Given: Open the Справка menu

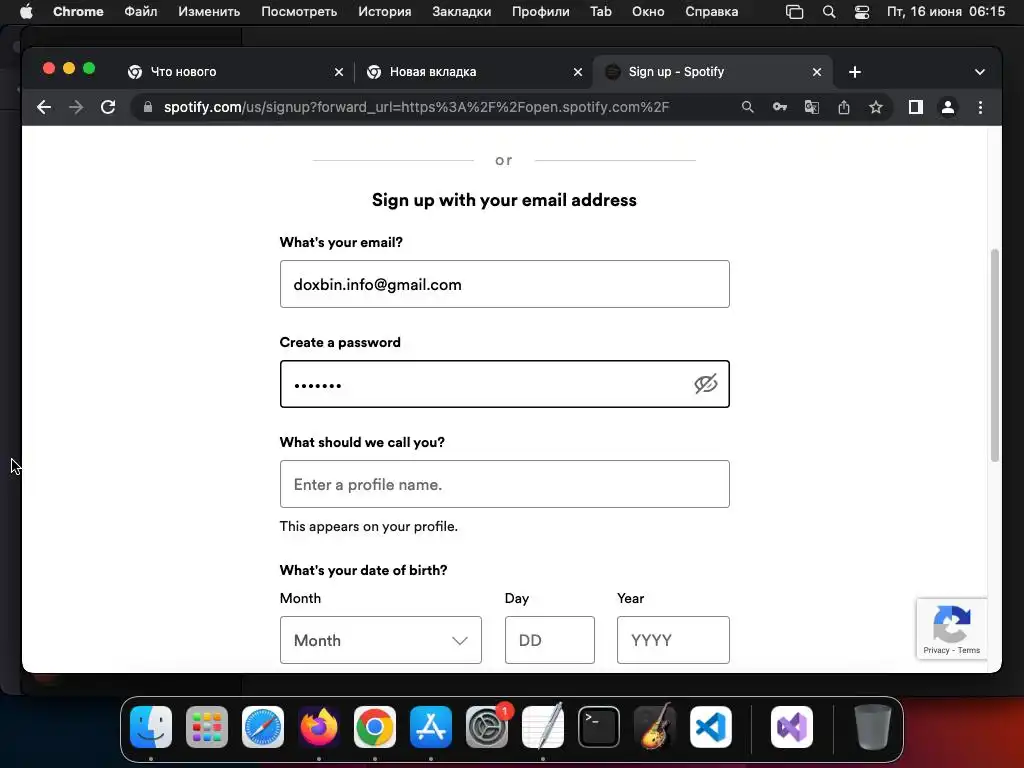Looking at the screenshot, I should (711, 12).
